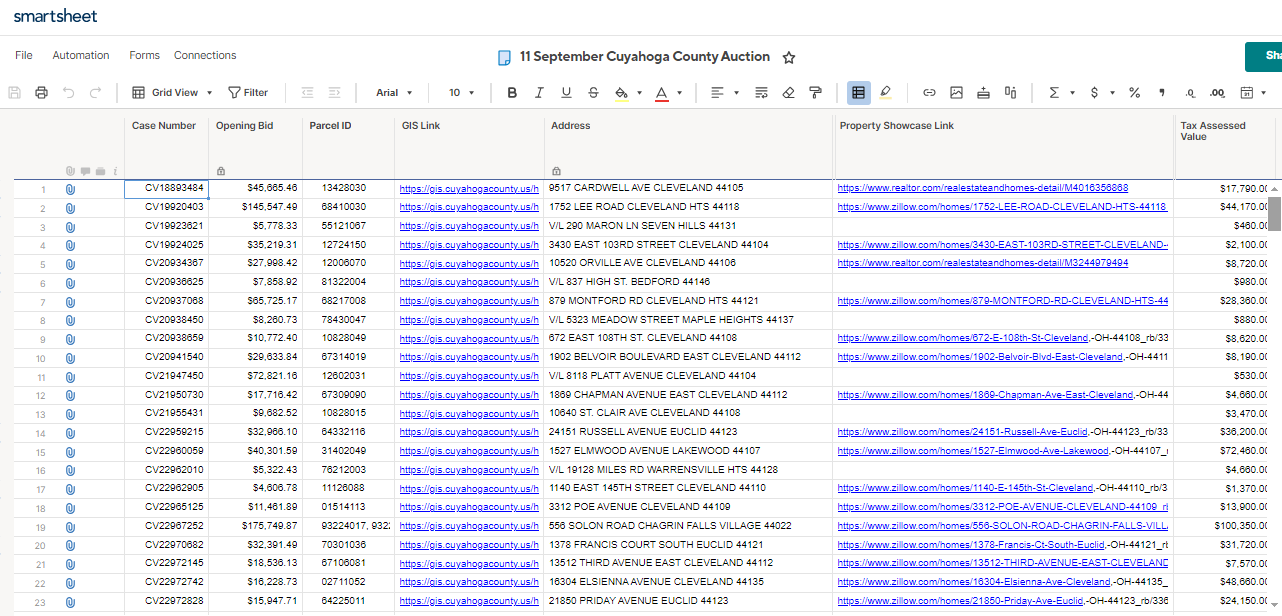Apply Percent format icon
Viewport: 1282px width, 616px height.
pyautogui.click(x=1134, y=93)
